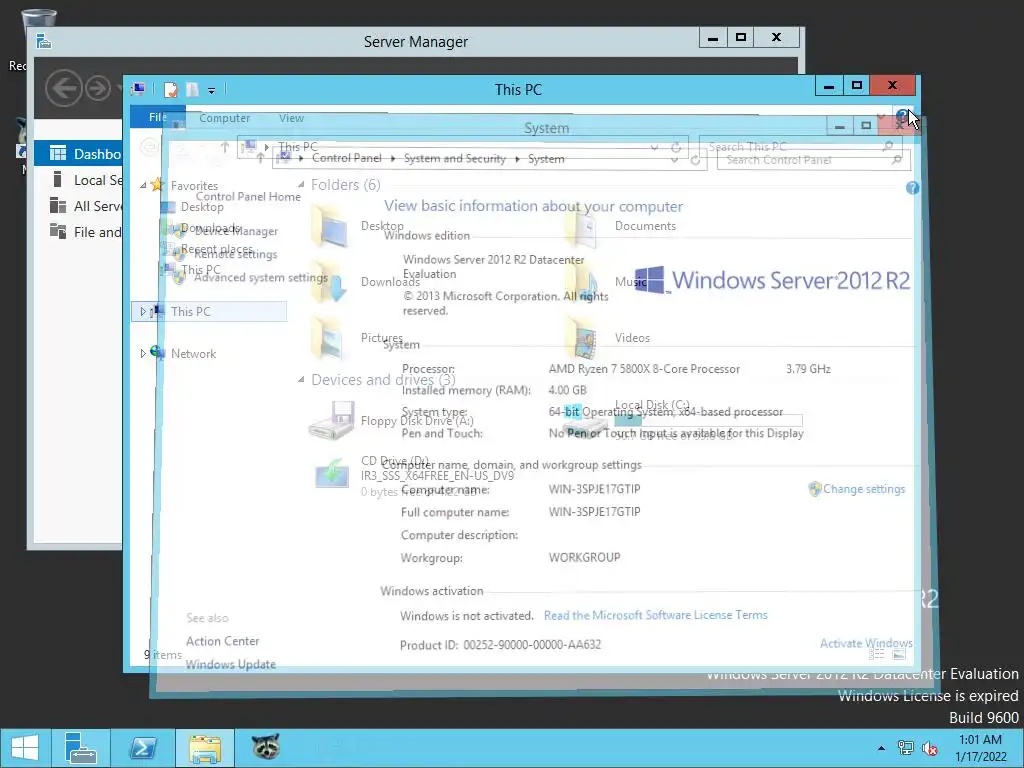Select the Documents folder icon
This screenshot has width=1024, height=768.
tap(581, 227)
